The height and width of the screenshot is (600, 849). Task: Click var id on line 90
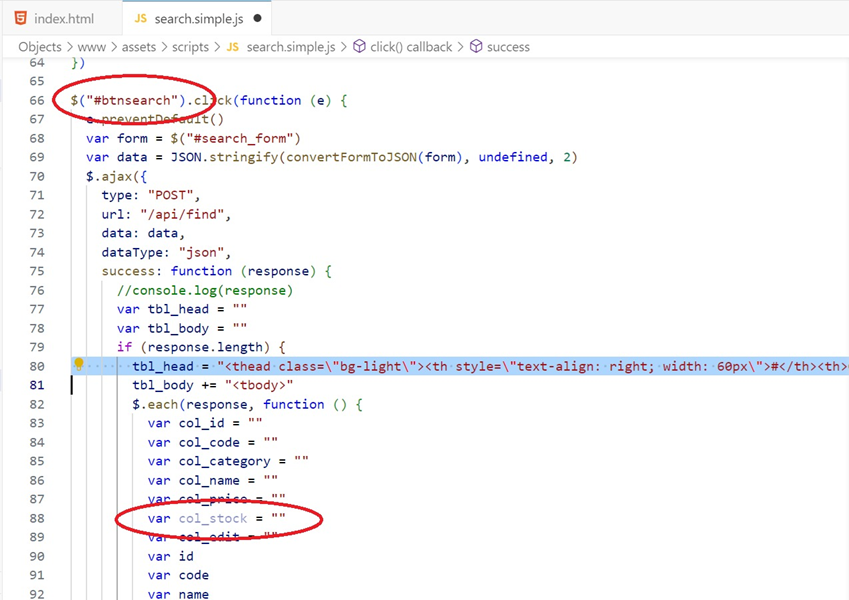(x=170, y=557)
